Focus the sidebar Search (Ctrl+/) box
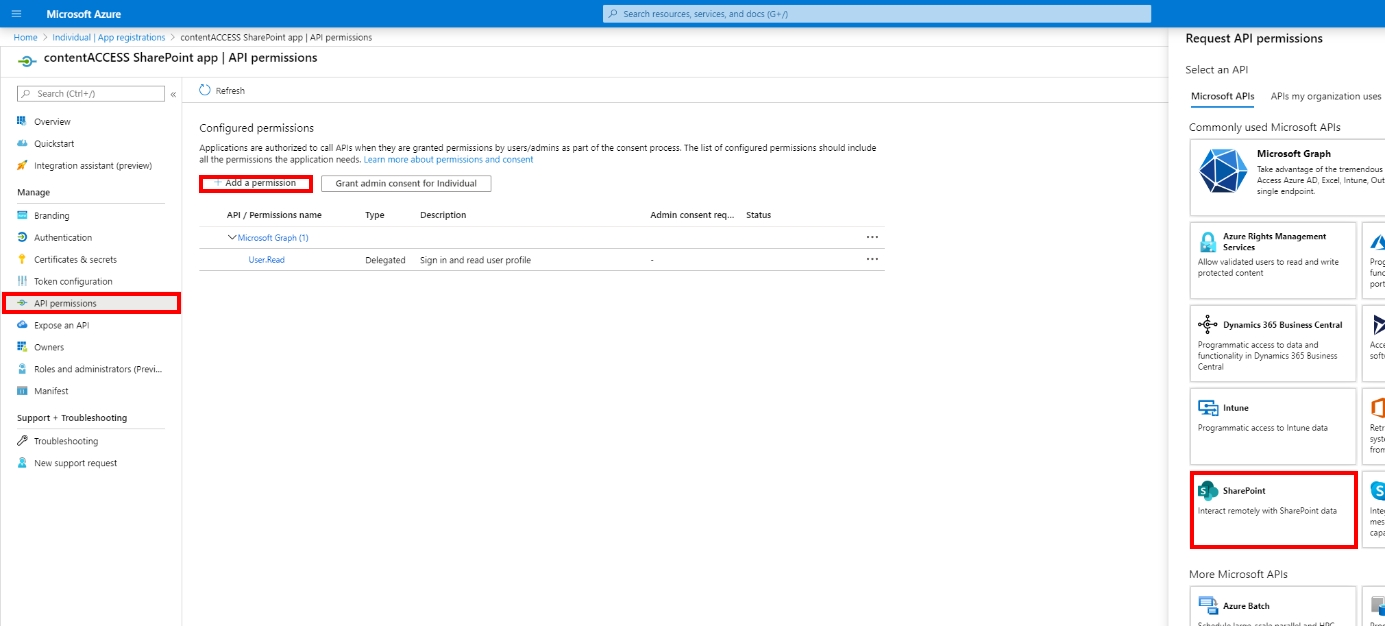The height and width of the screenshot is (626, 1385). pyautogui.click(x=91, y=94)
